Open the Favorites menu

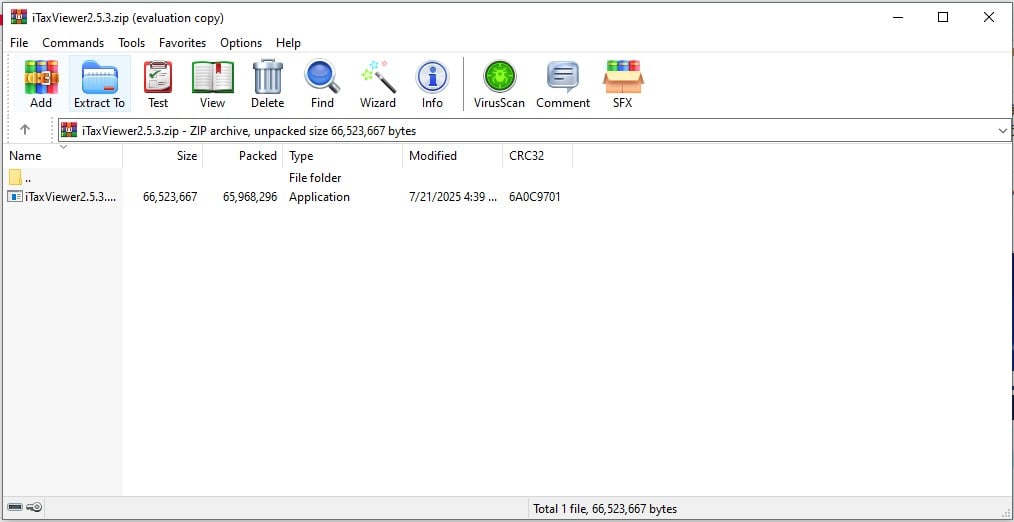click(x=182, y=43)
